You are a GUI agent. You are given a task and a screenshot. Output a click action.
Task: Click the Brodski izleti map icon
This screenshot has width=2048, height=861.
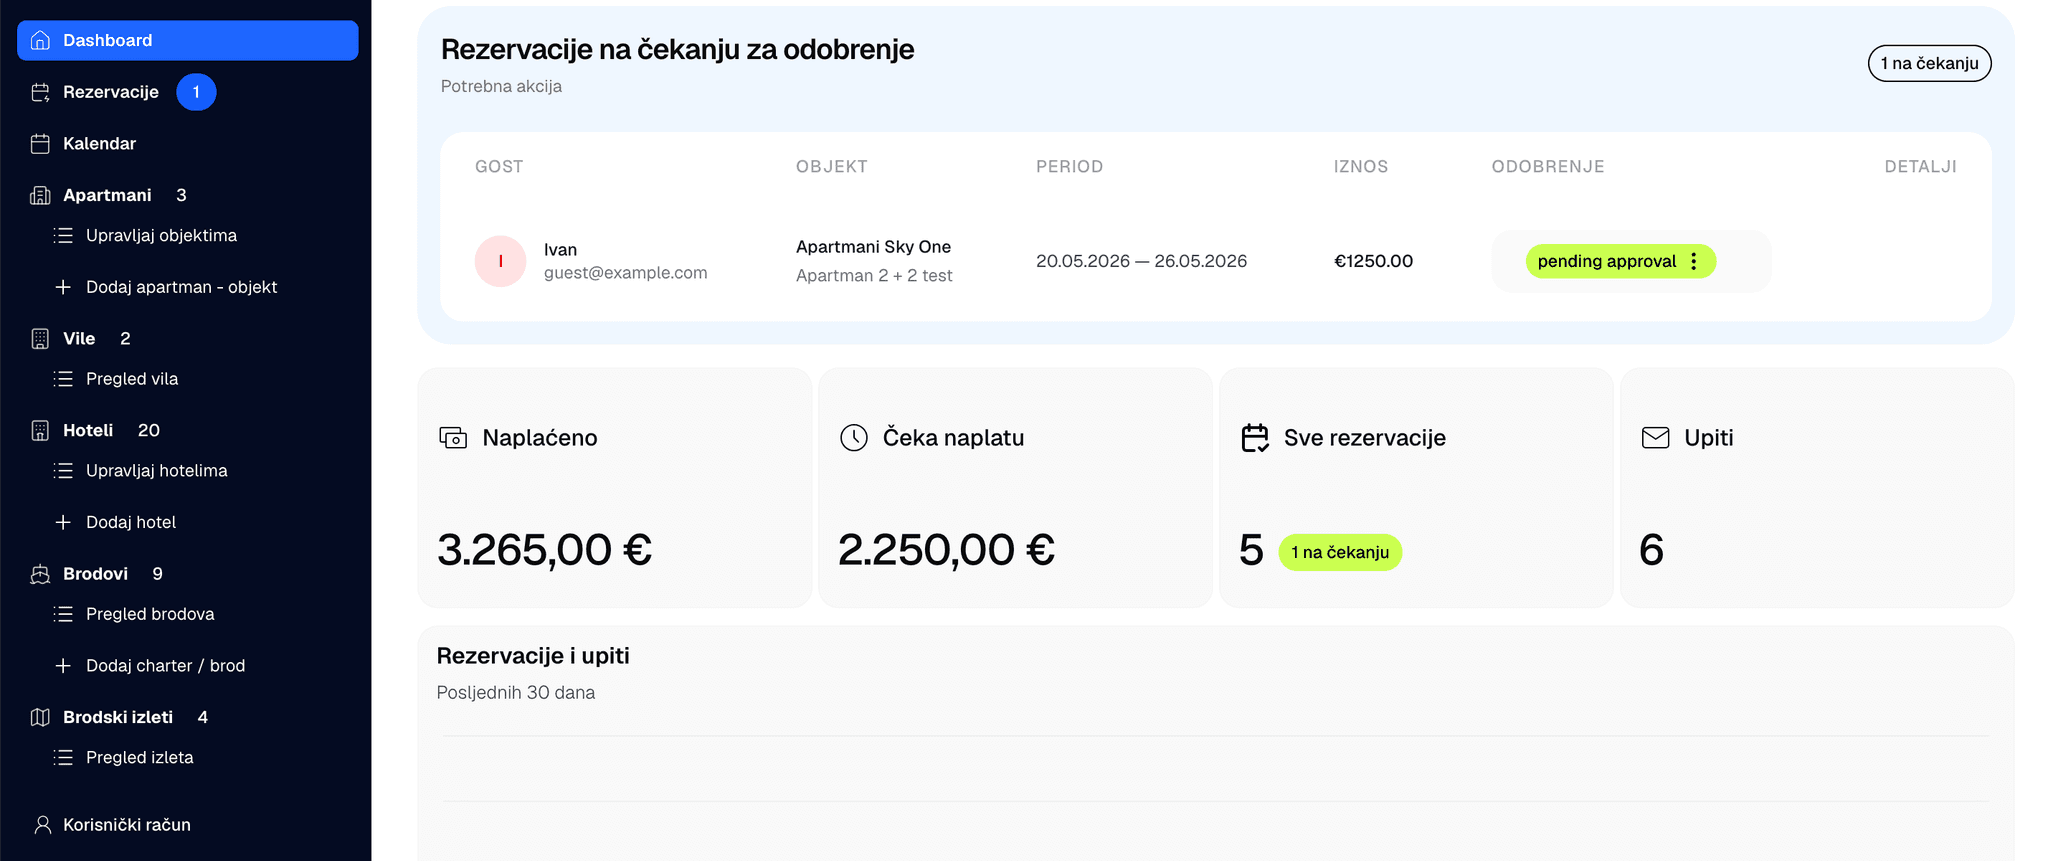click(40, 717)
